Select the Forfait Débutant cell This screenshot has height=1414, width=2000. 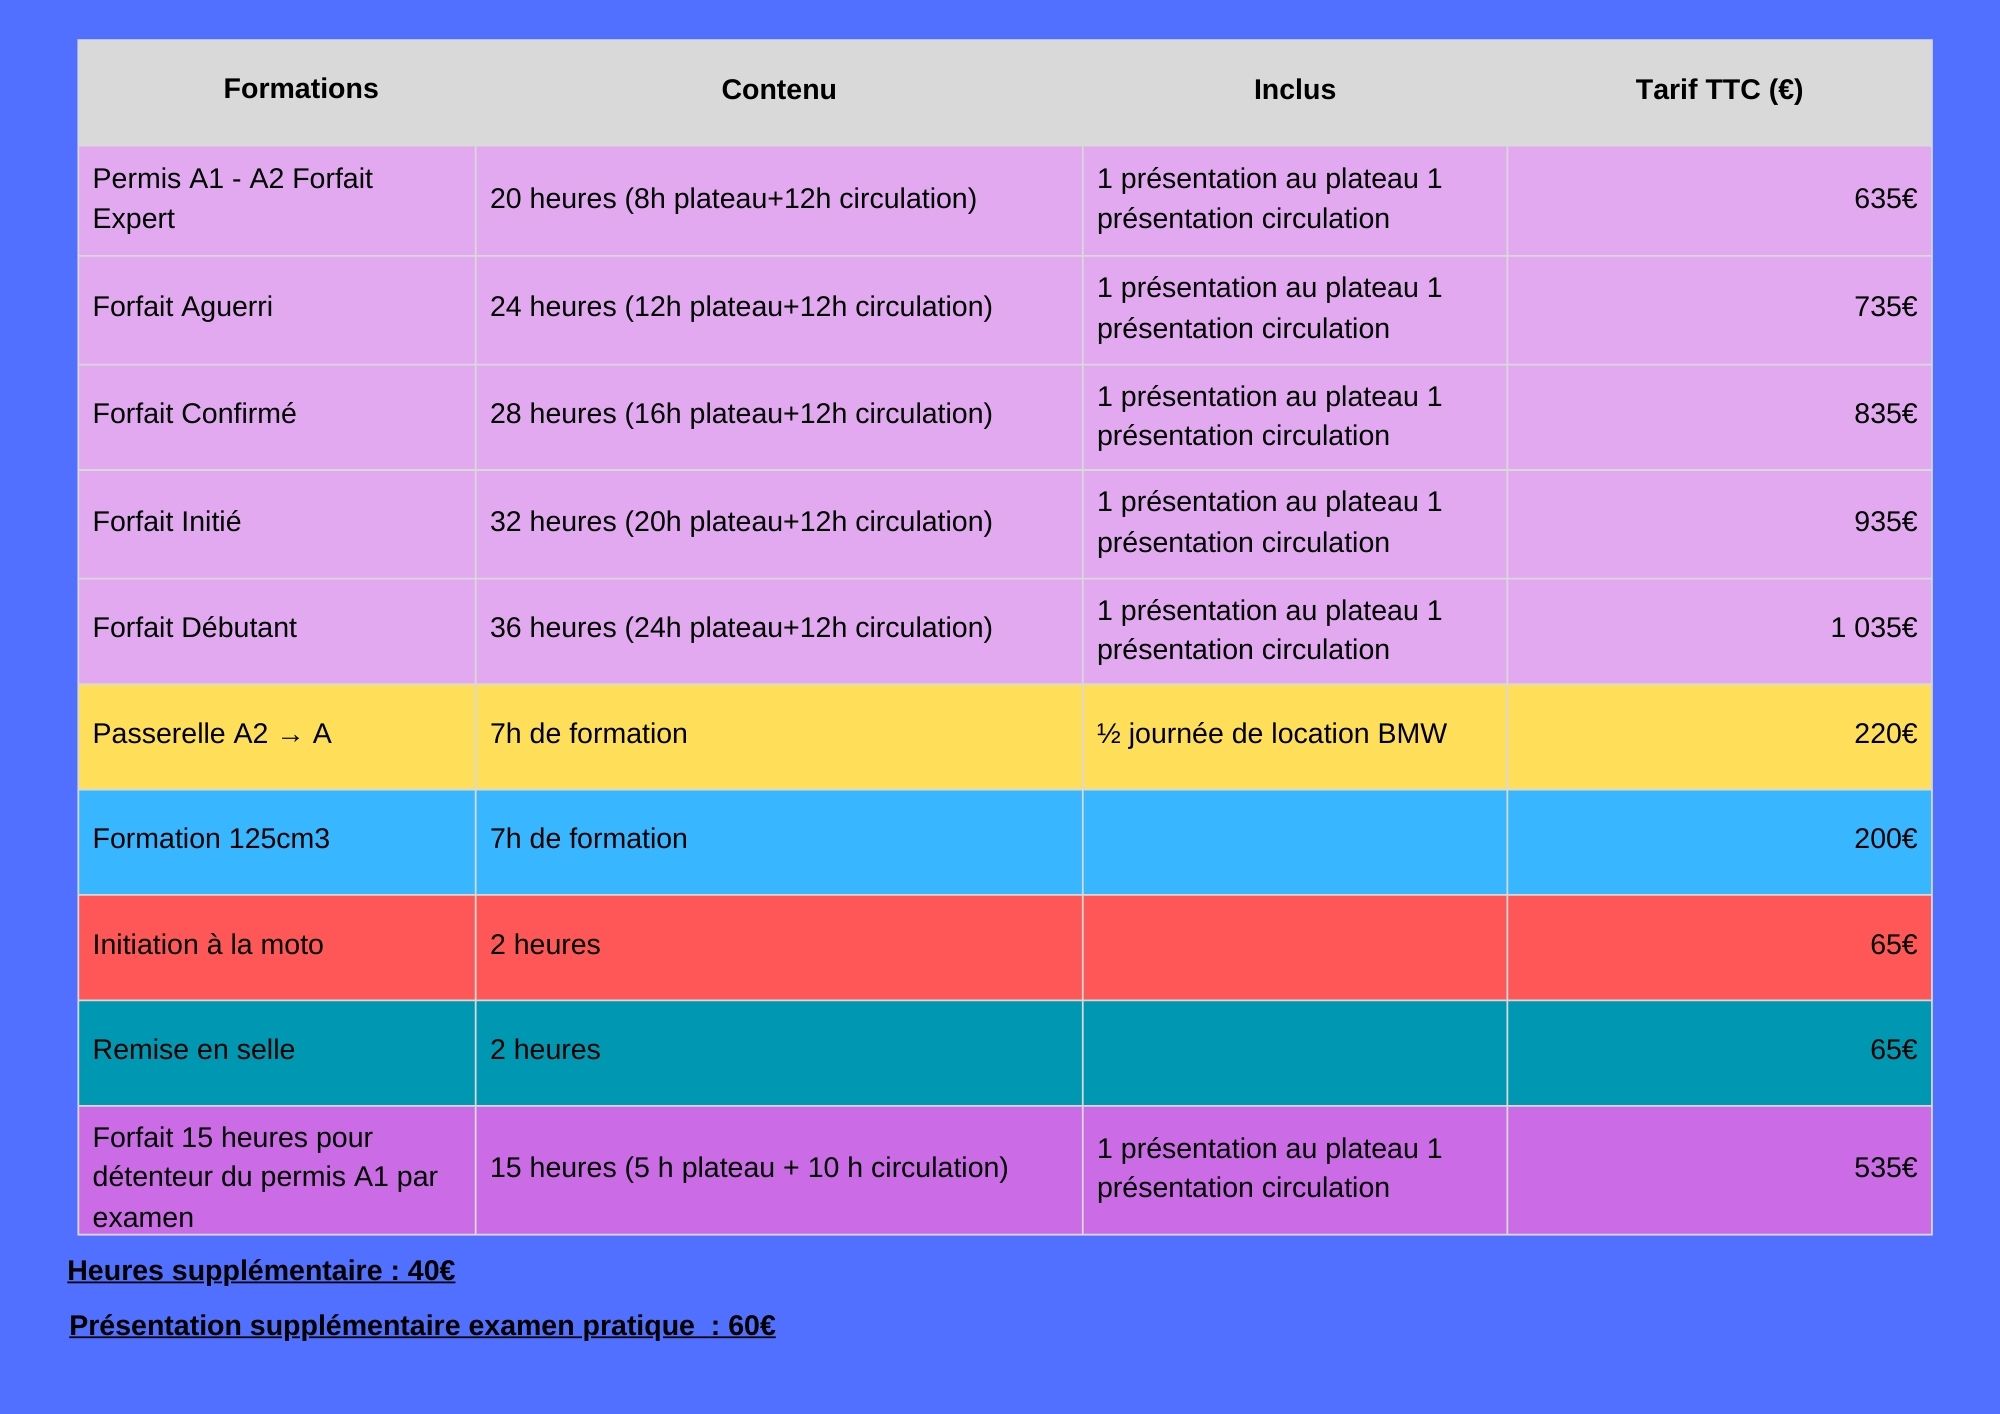194,628
